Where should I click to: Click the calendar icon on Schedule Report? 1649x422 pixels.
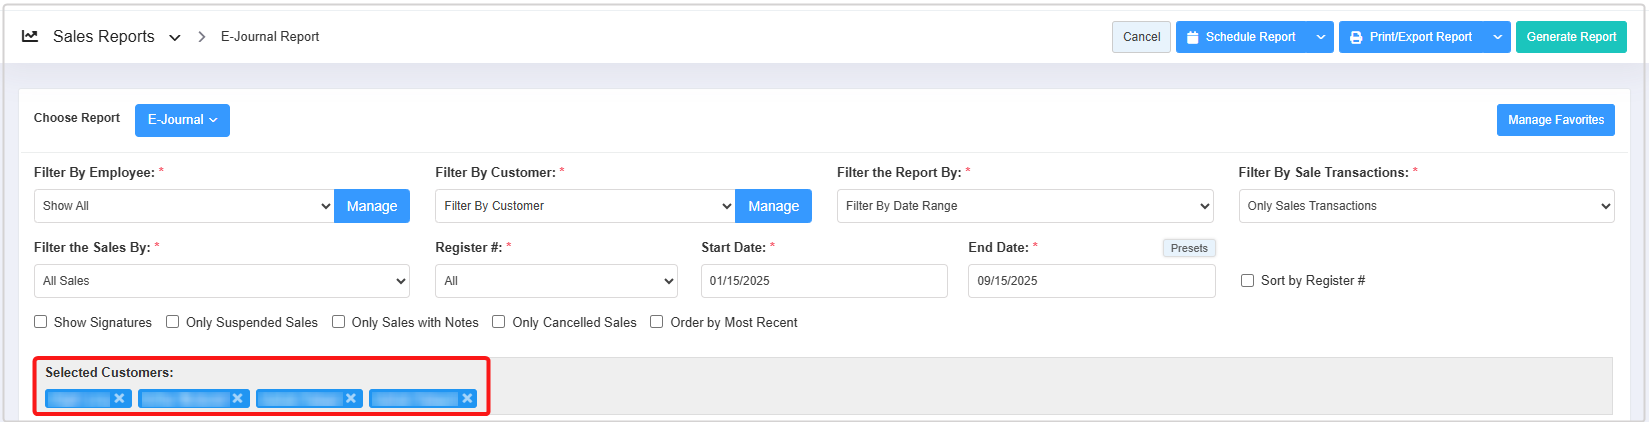click(x=1192, y=37)
